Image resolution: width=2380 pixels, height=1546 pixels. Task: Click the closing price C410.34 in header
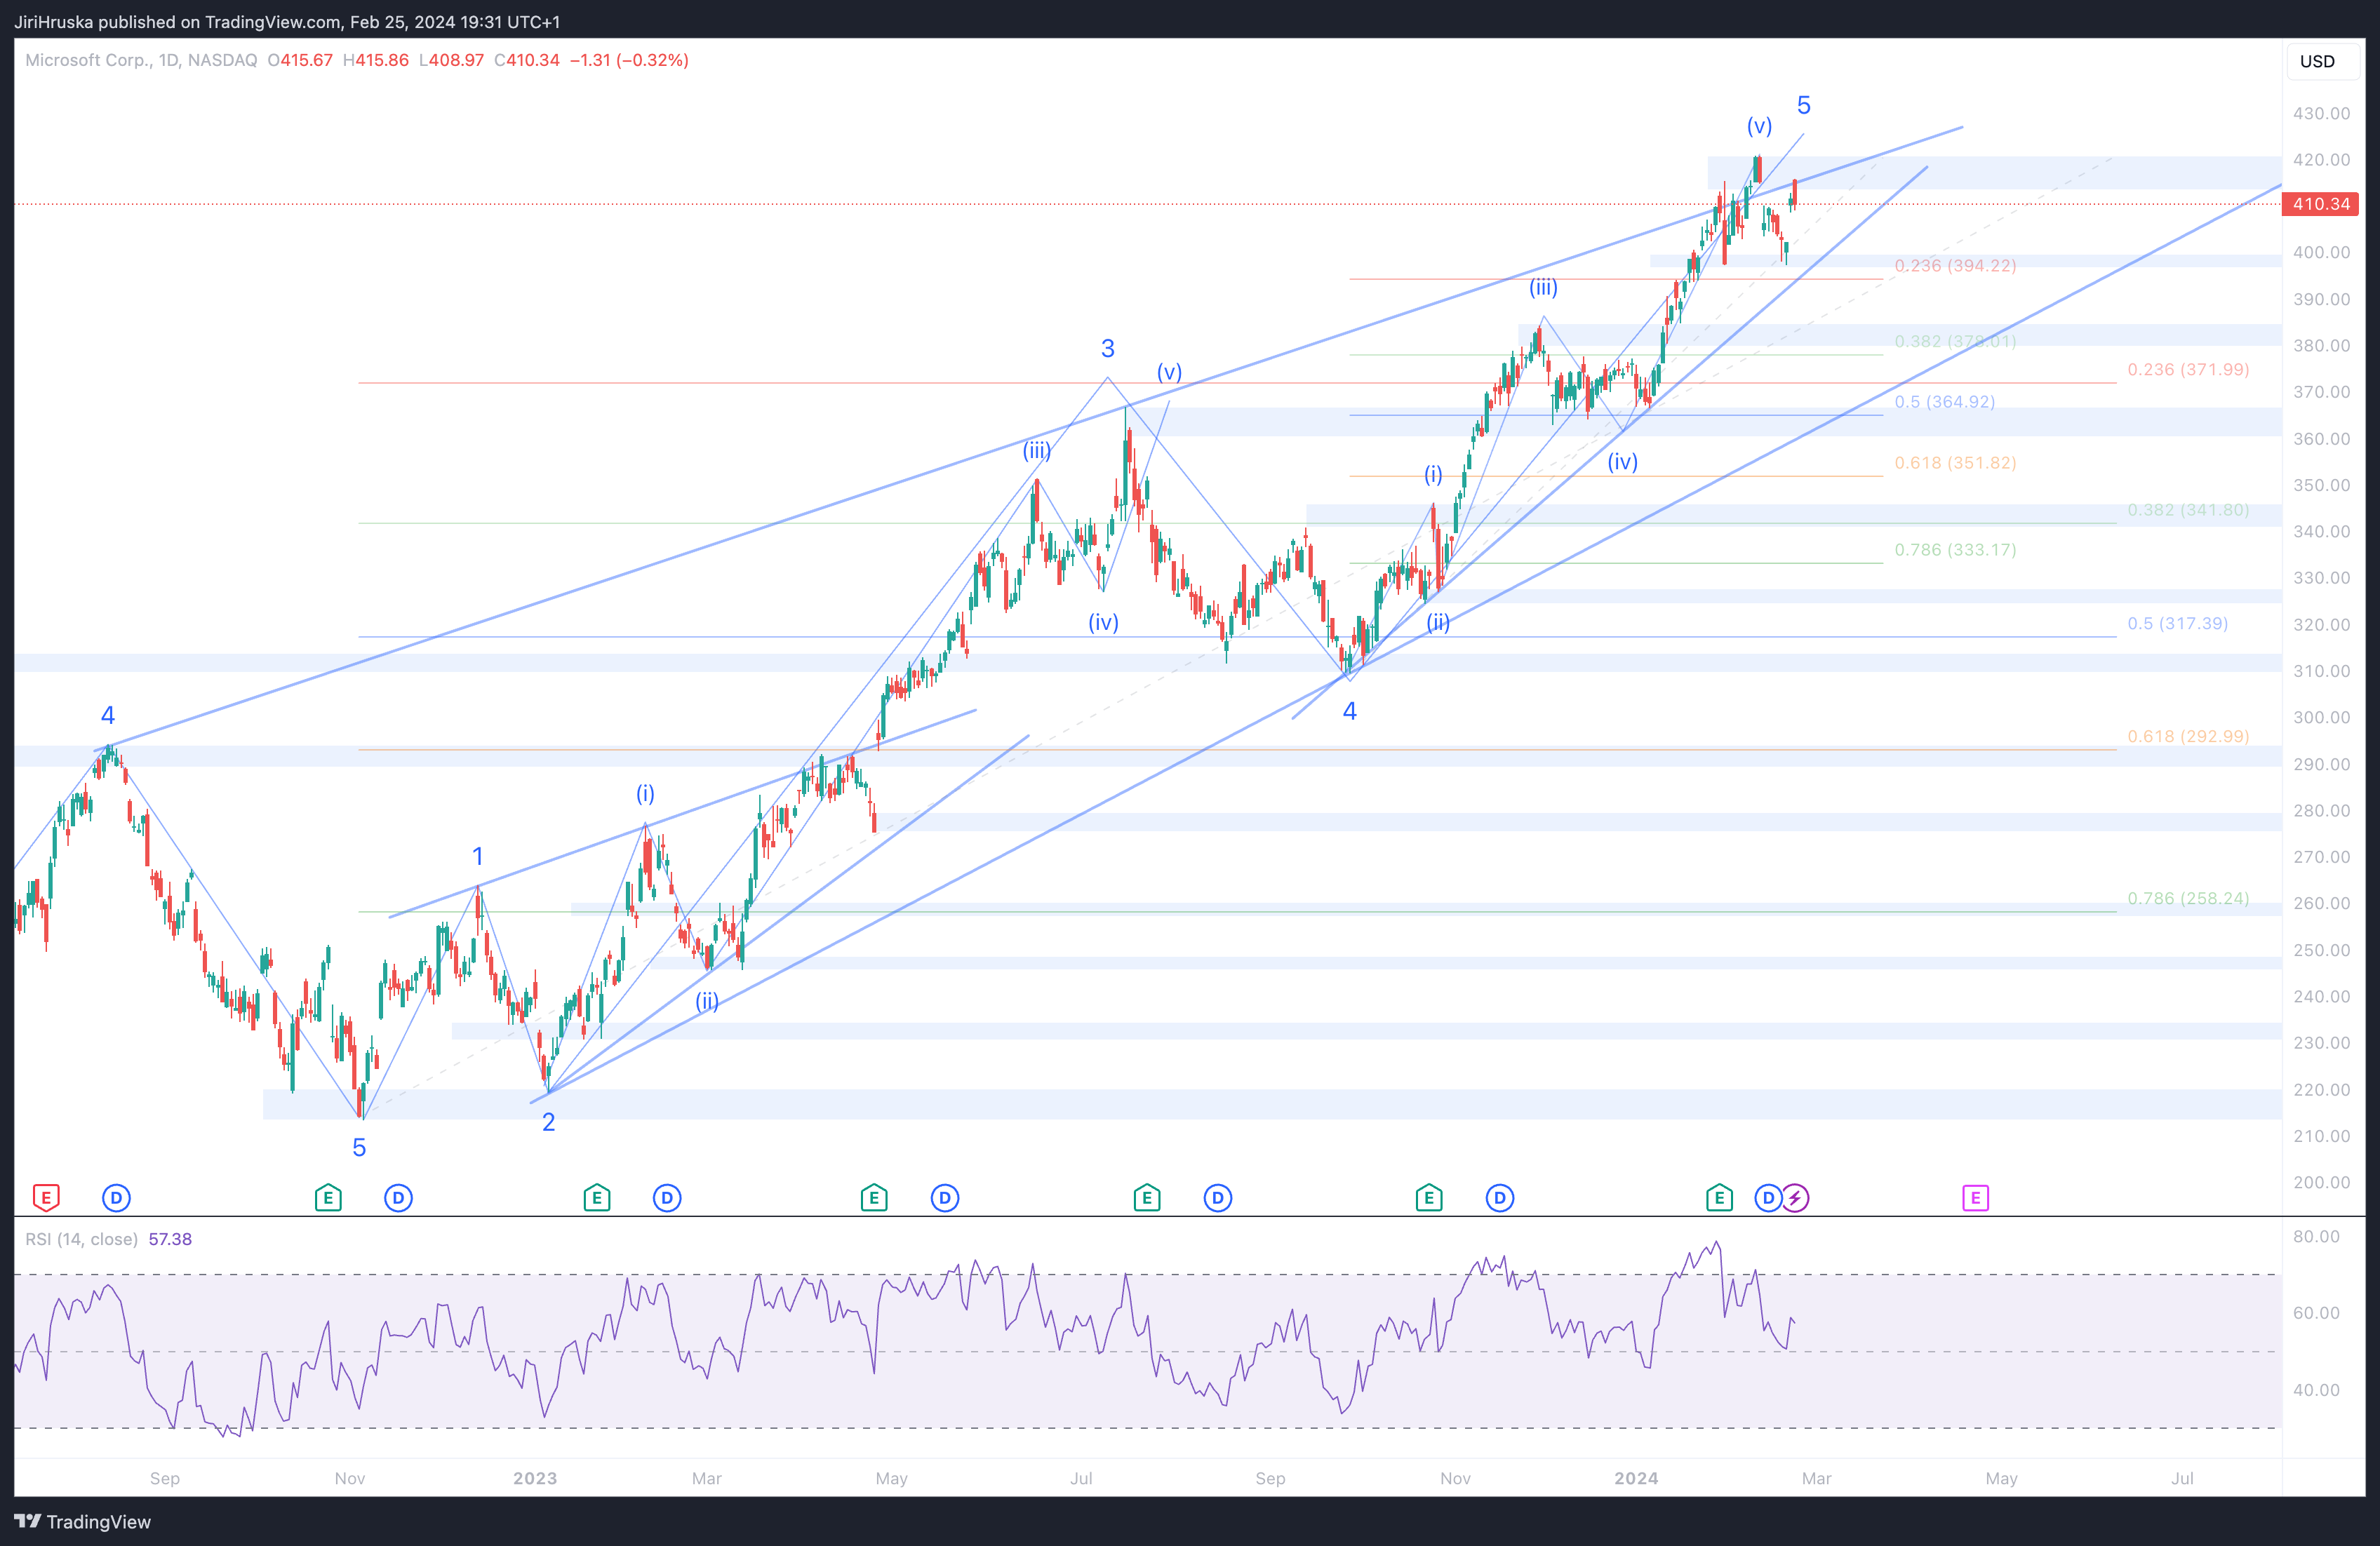pyautogui.click(x=527, y=60)
